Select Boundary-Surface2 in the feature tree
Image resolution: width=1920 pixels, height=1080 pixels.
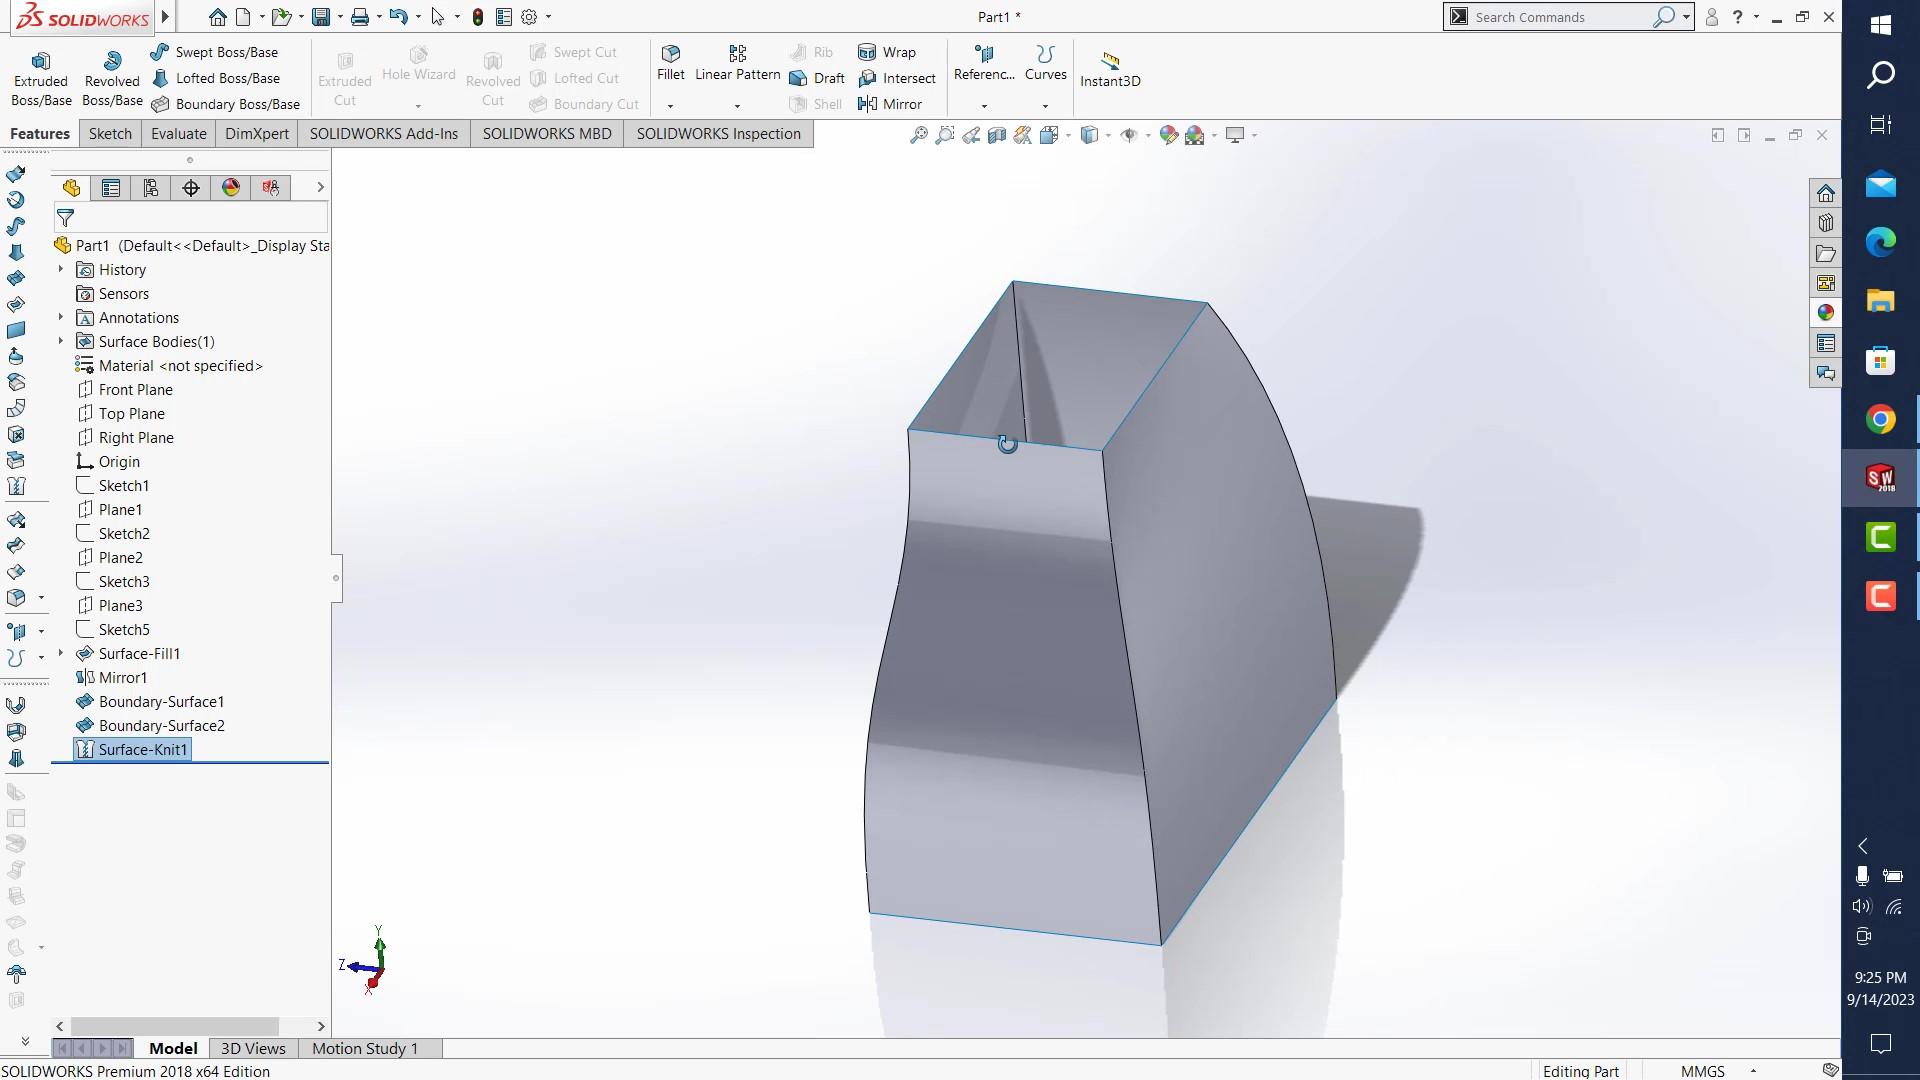(161, 725)
